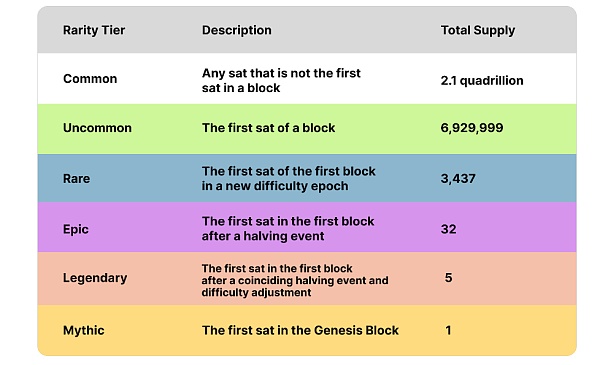Select the Epic tier label
This screenshot has width=600, height=365.
(x=75, y=229)
